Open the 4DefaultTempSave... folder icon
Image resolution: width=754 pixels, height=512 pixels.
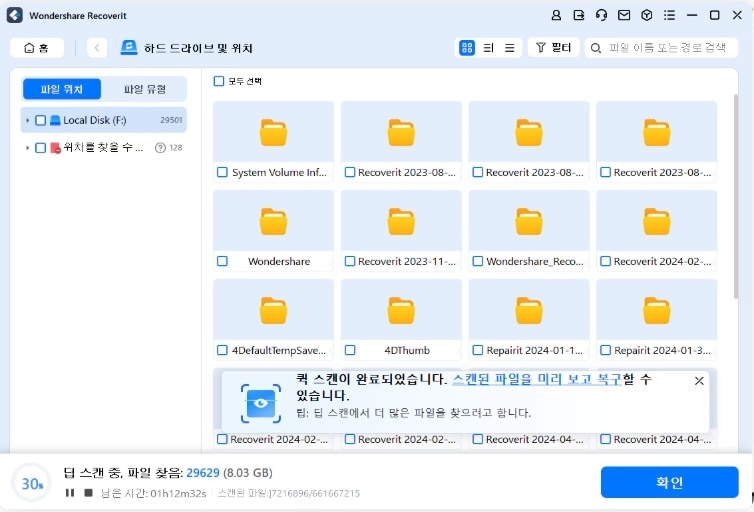(274, 311)
